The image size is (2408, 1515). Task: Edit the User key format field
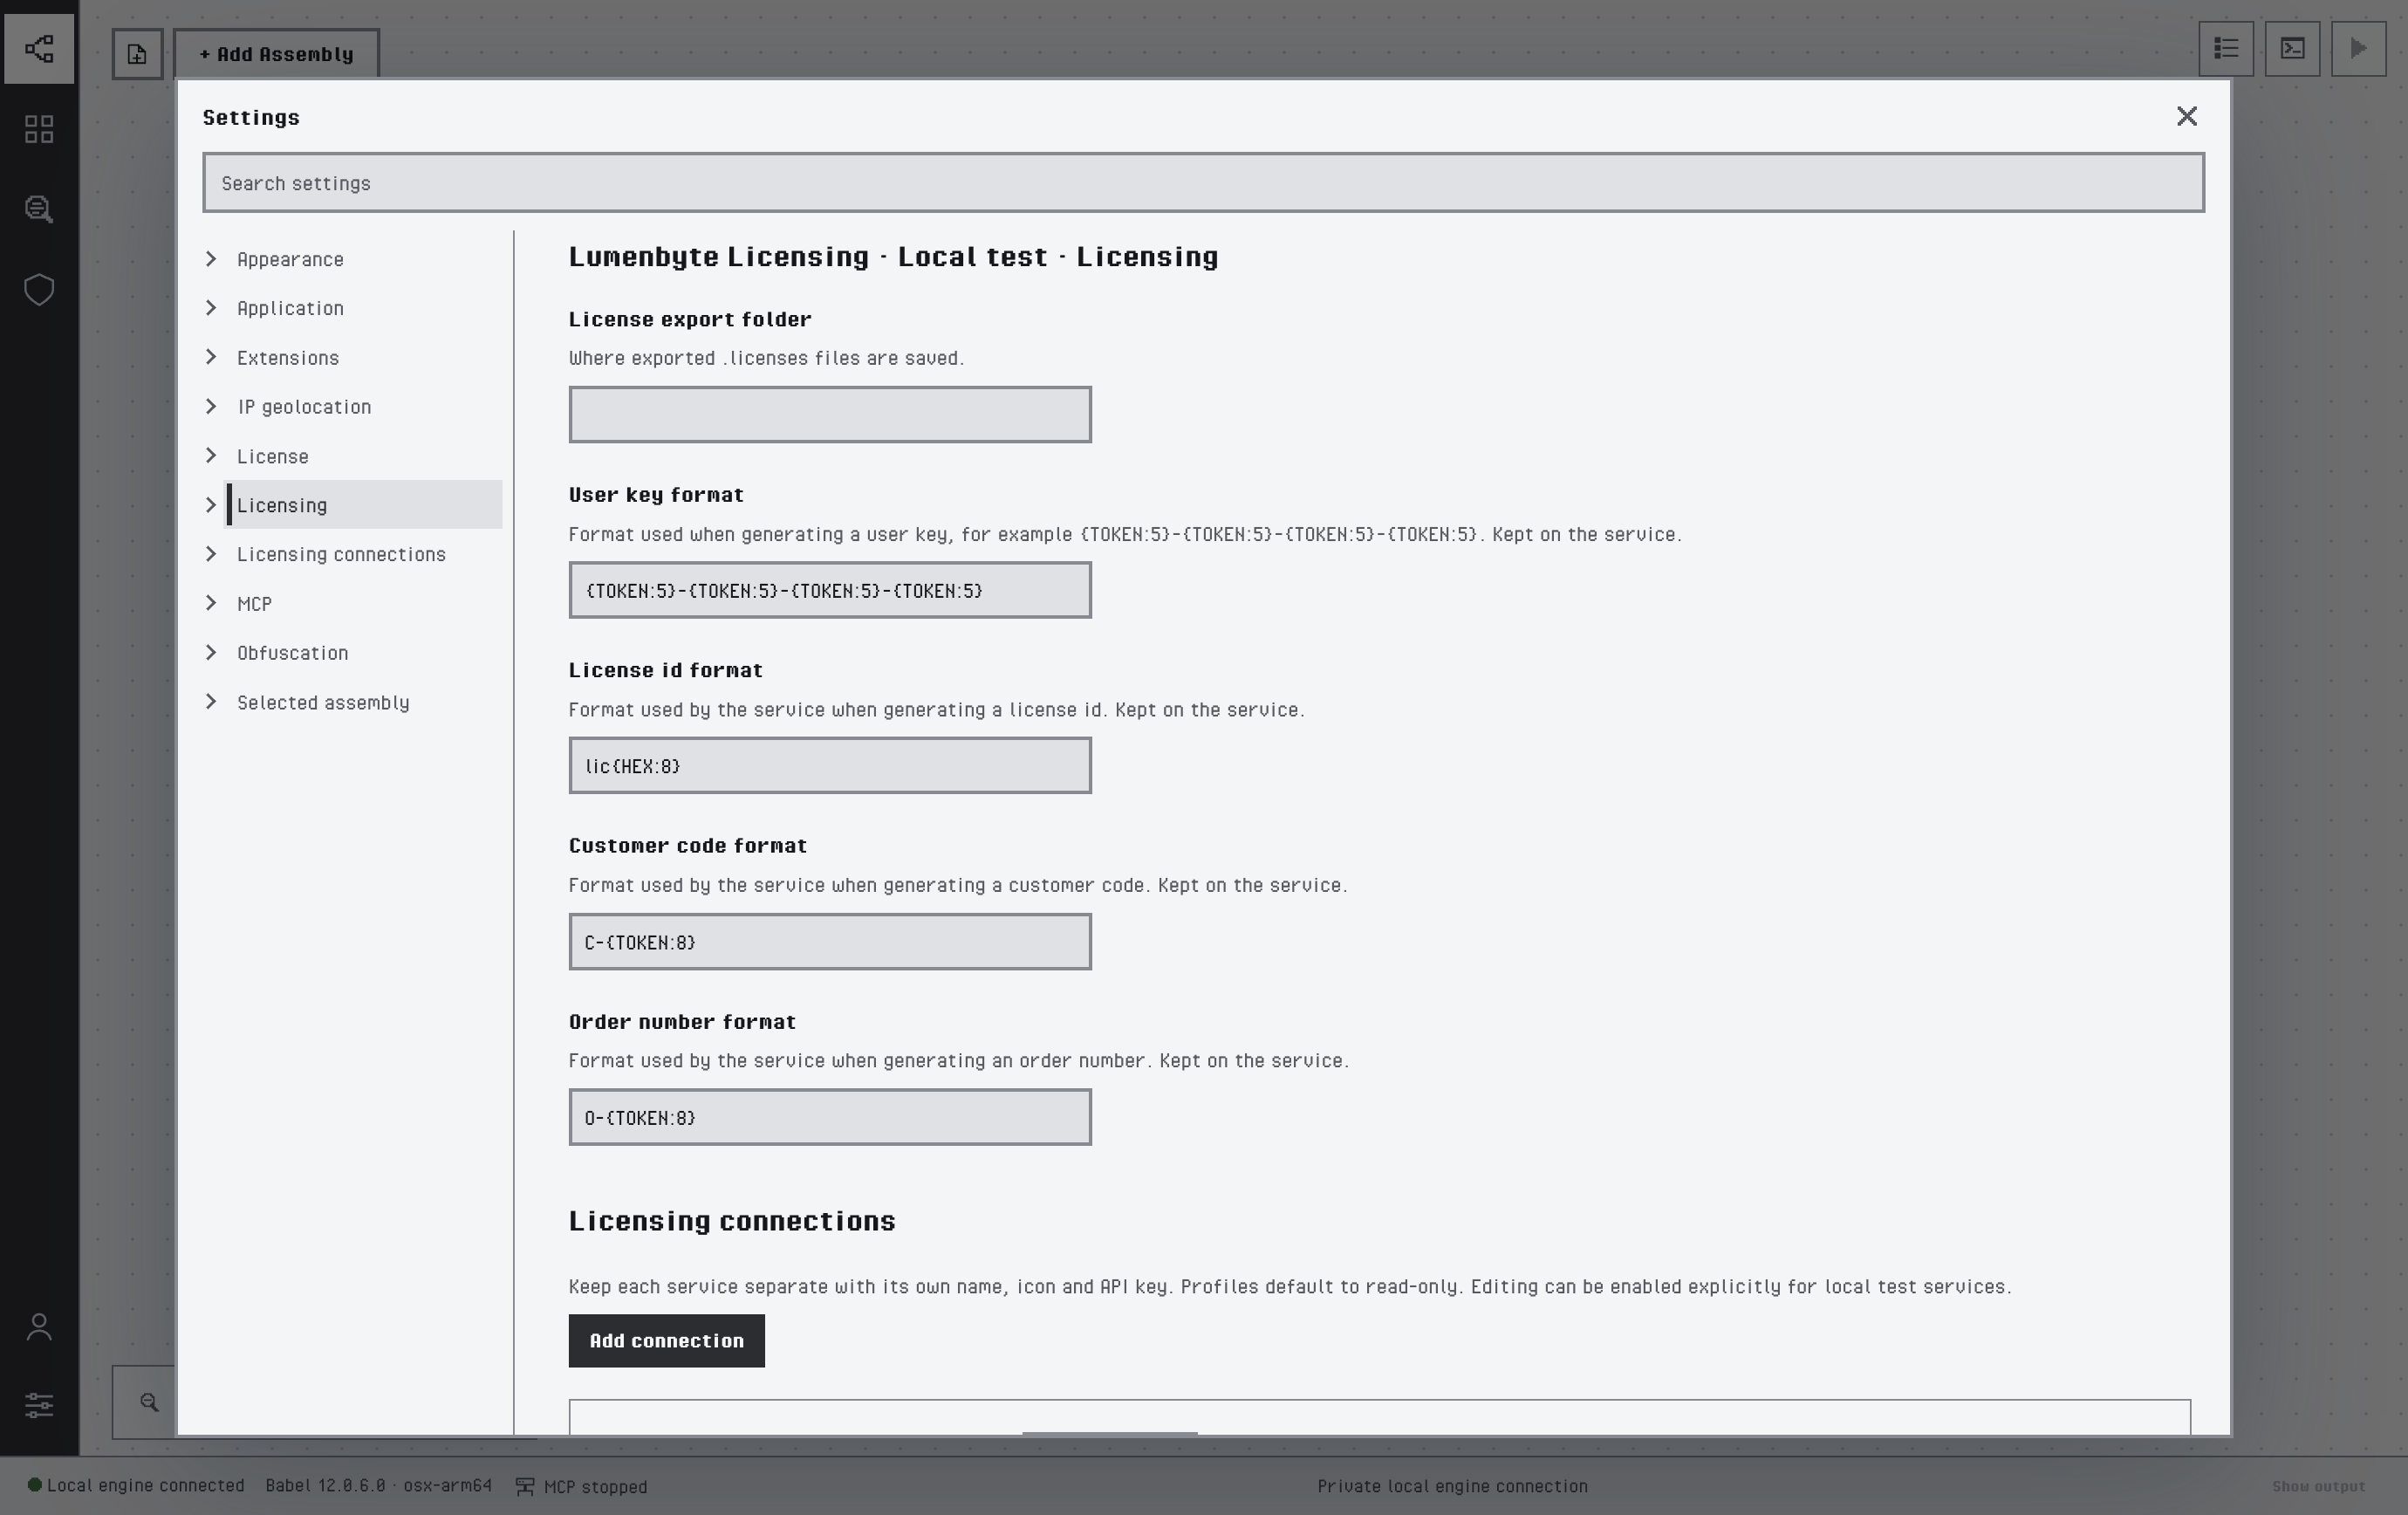click(x=830, y=590)
